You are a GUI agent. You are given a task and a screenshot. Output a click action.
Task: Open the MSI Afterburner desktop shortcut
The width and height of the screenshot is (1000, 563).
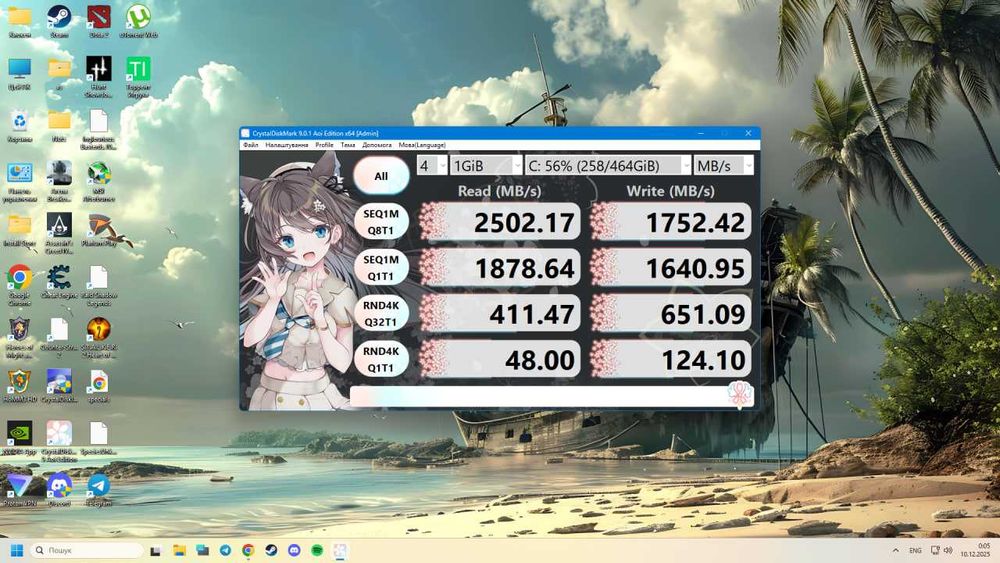[x=99, y=182]
